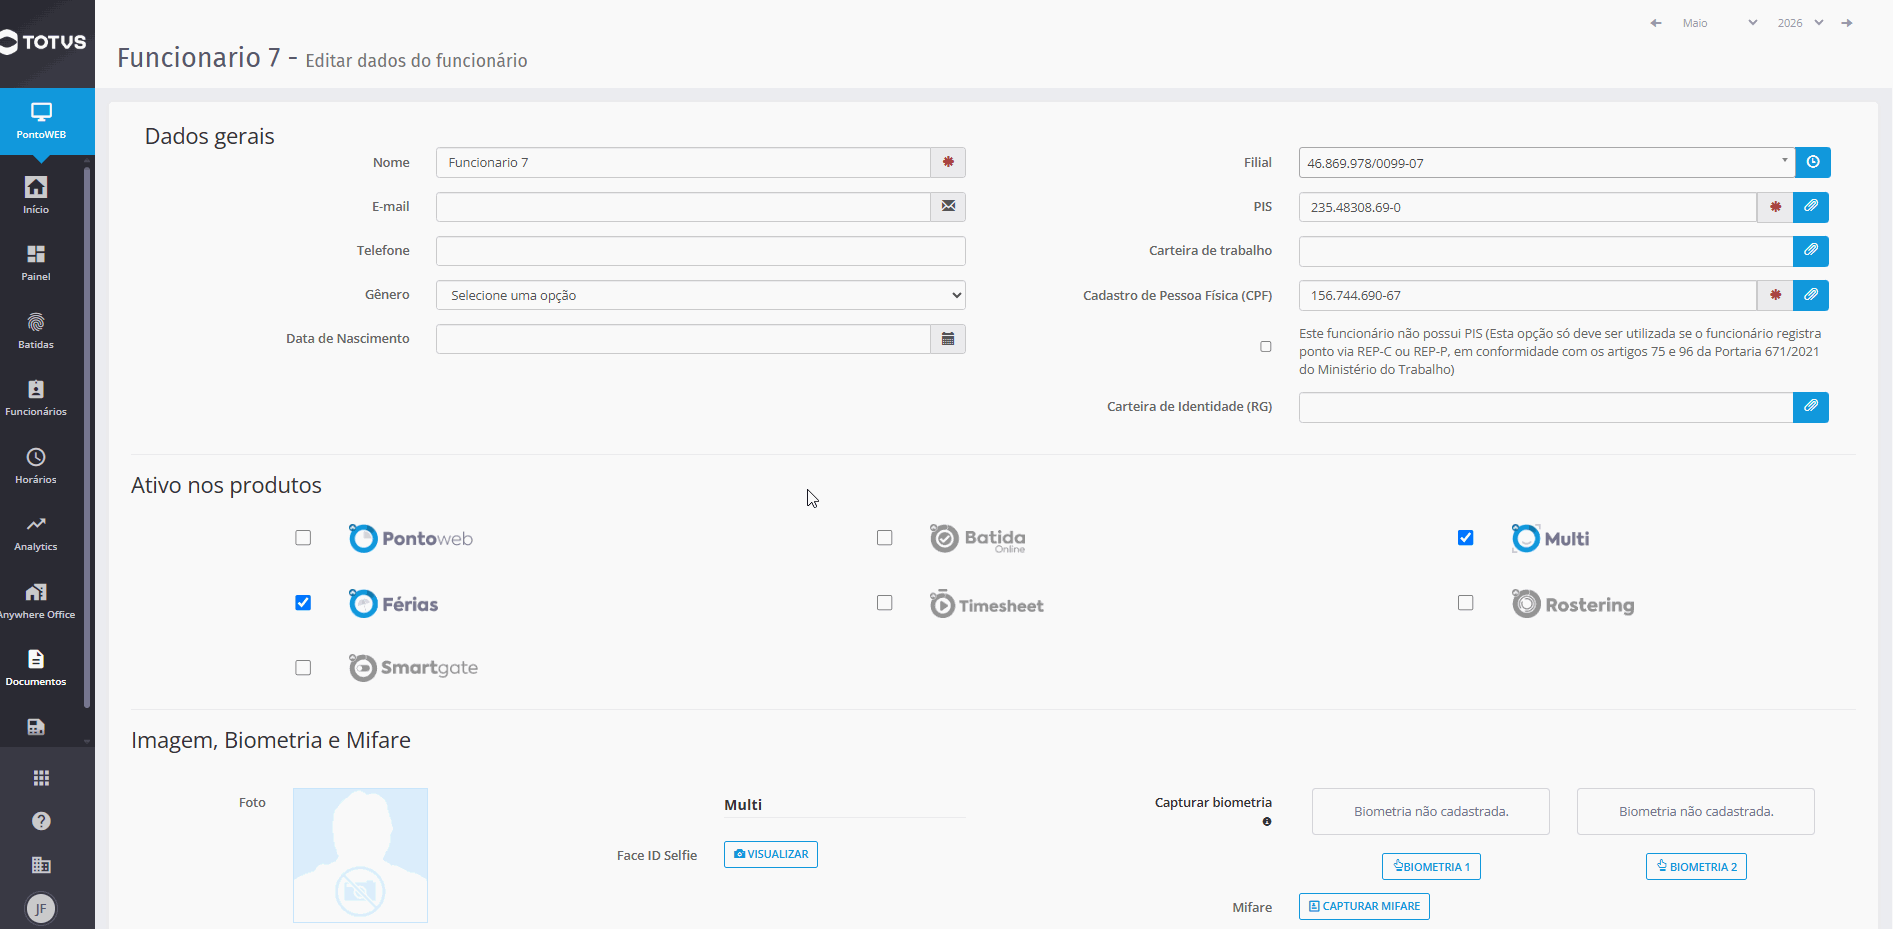Click the employee photo placeholder
This screenshot has height=929, width=1893.
tap(360, 855)
